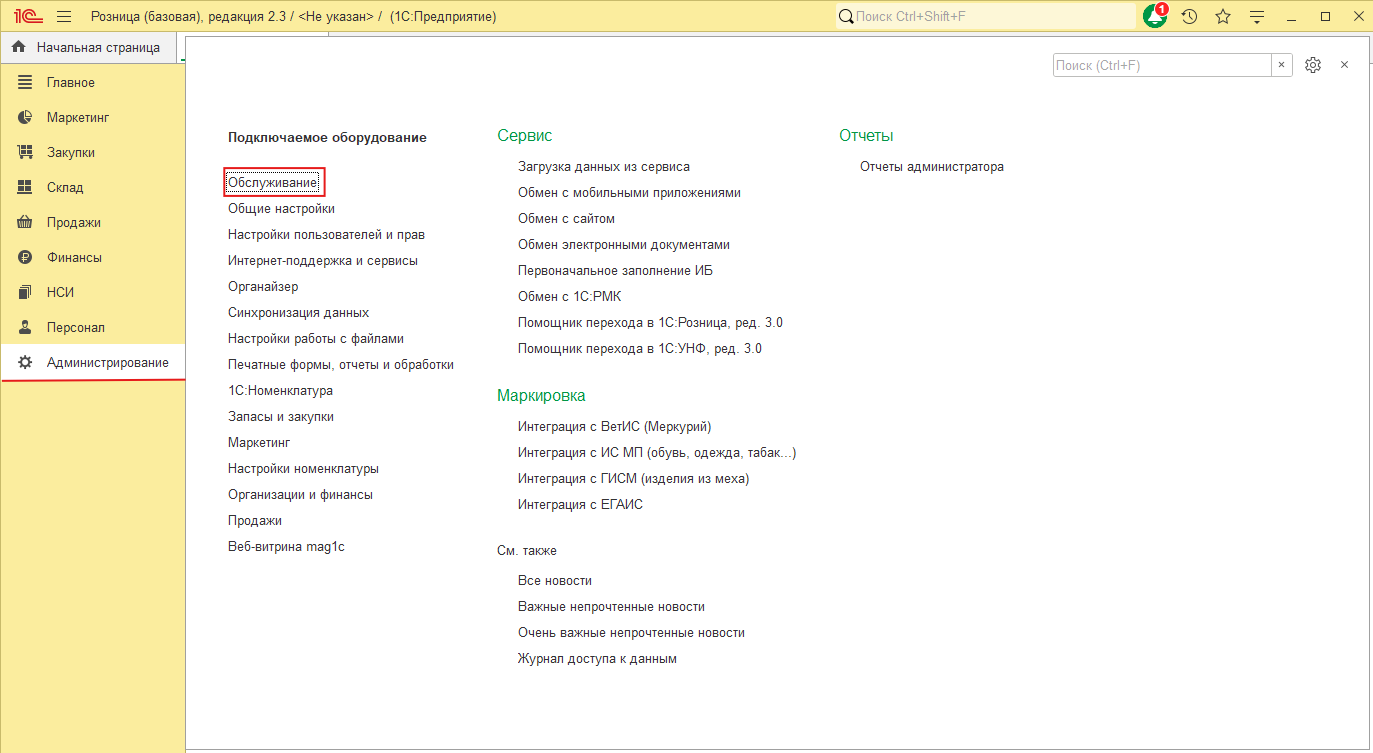Open Настройки работы с файлами
The image size is (1373, 753).
316,339
